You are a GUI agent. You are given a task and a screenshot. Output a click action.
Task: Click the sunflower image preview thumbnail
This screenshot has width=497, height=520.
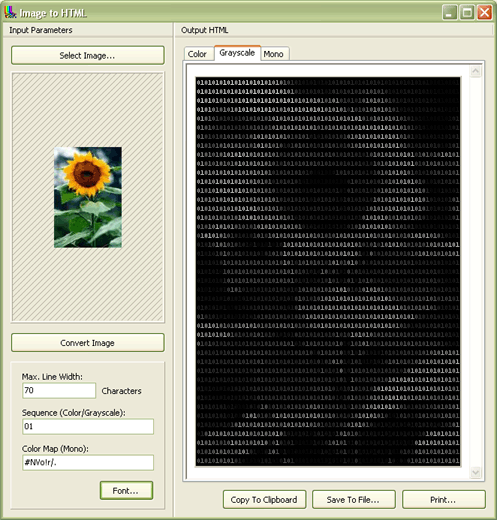click(88, 197)
